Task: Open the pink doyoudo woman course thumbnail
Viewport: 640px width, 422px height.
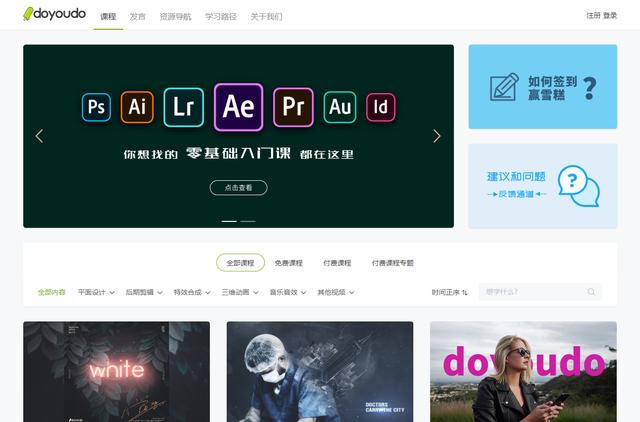Action: click(x=523, y=372)
